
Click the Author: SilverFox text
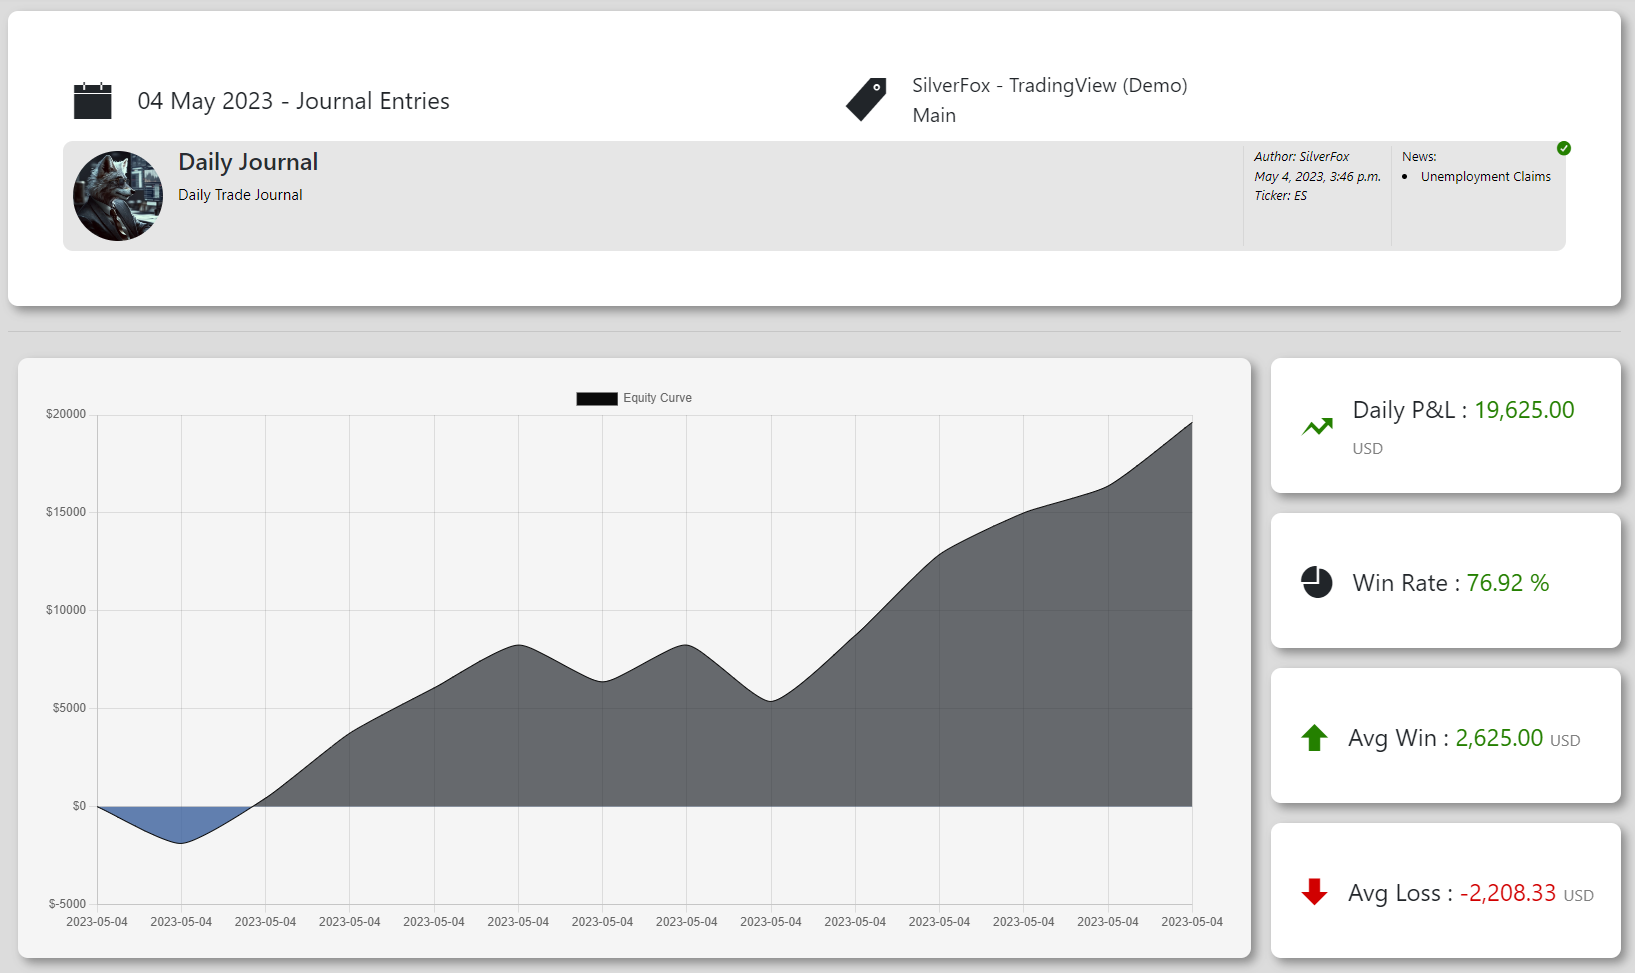[1301, 157]
